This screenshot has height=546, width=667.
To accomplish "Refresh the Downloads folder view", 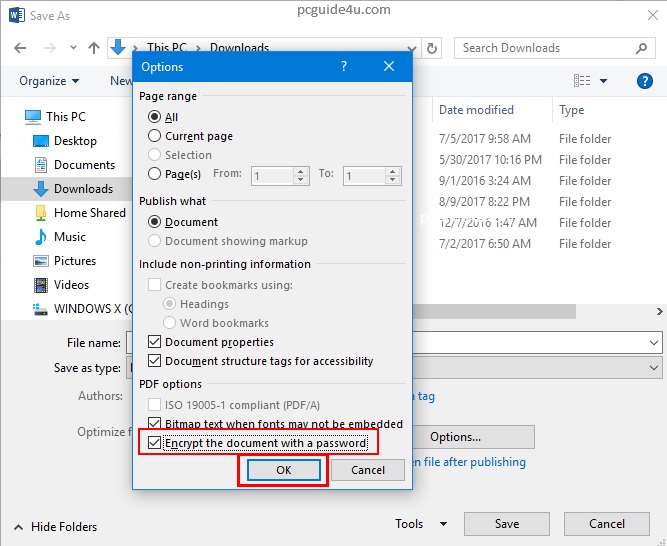I will tap(432, 48).
